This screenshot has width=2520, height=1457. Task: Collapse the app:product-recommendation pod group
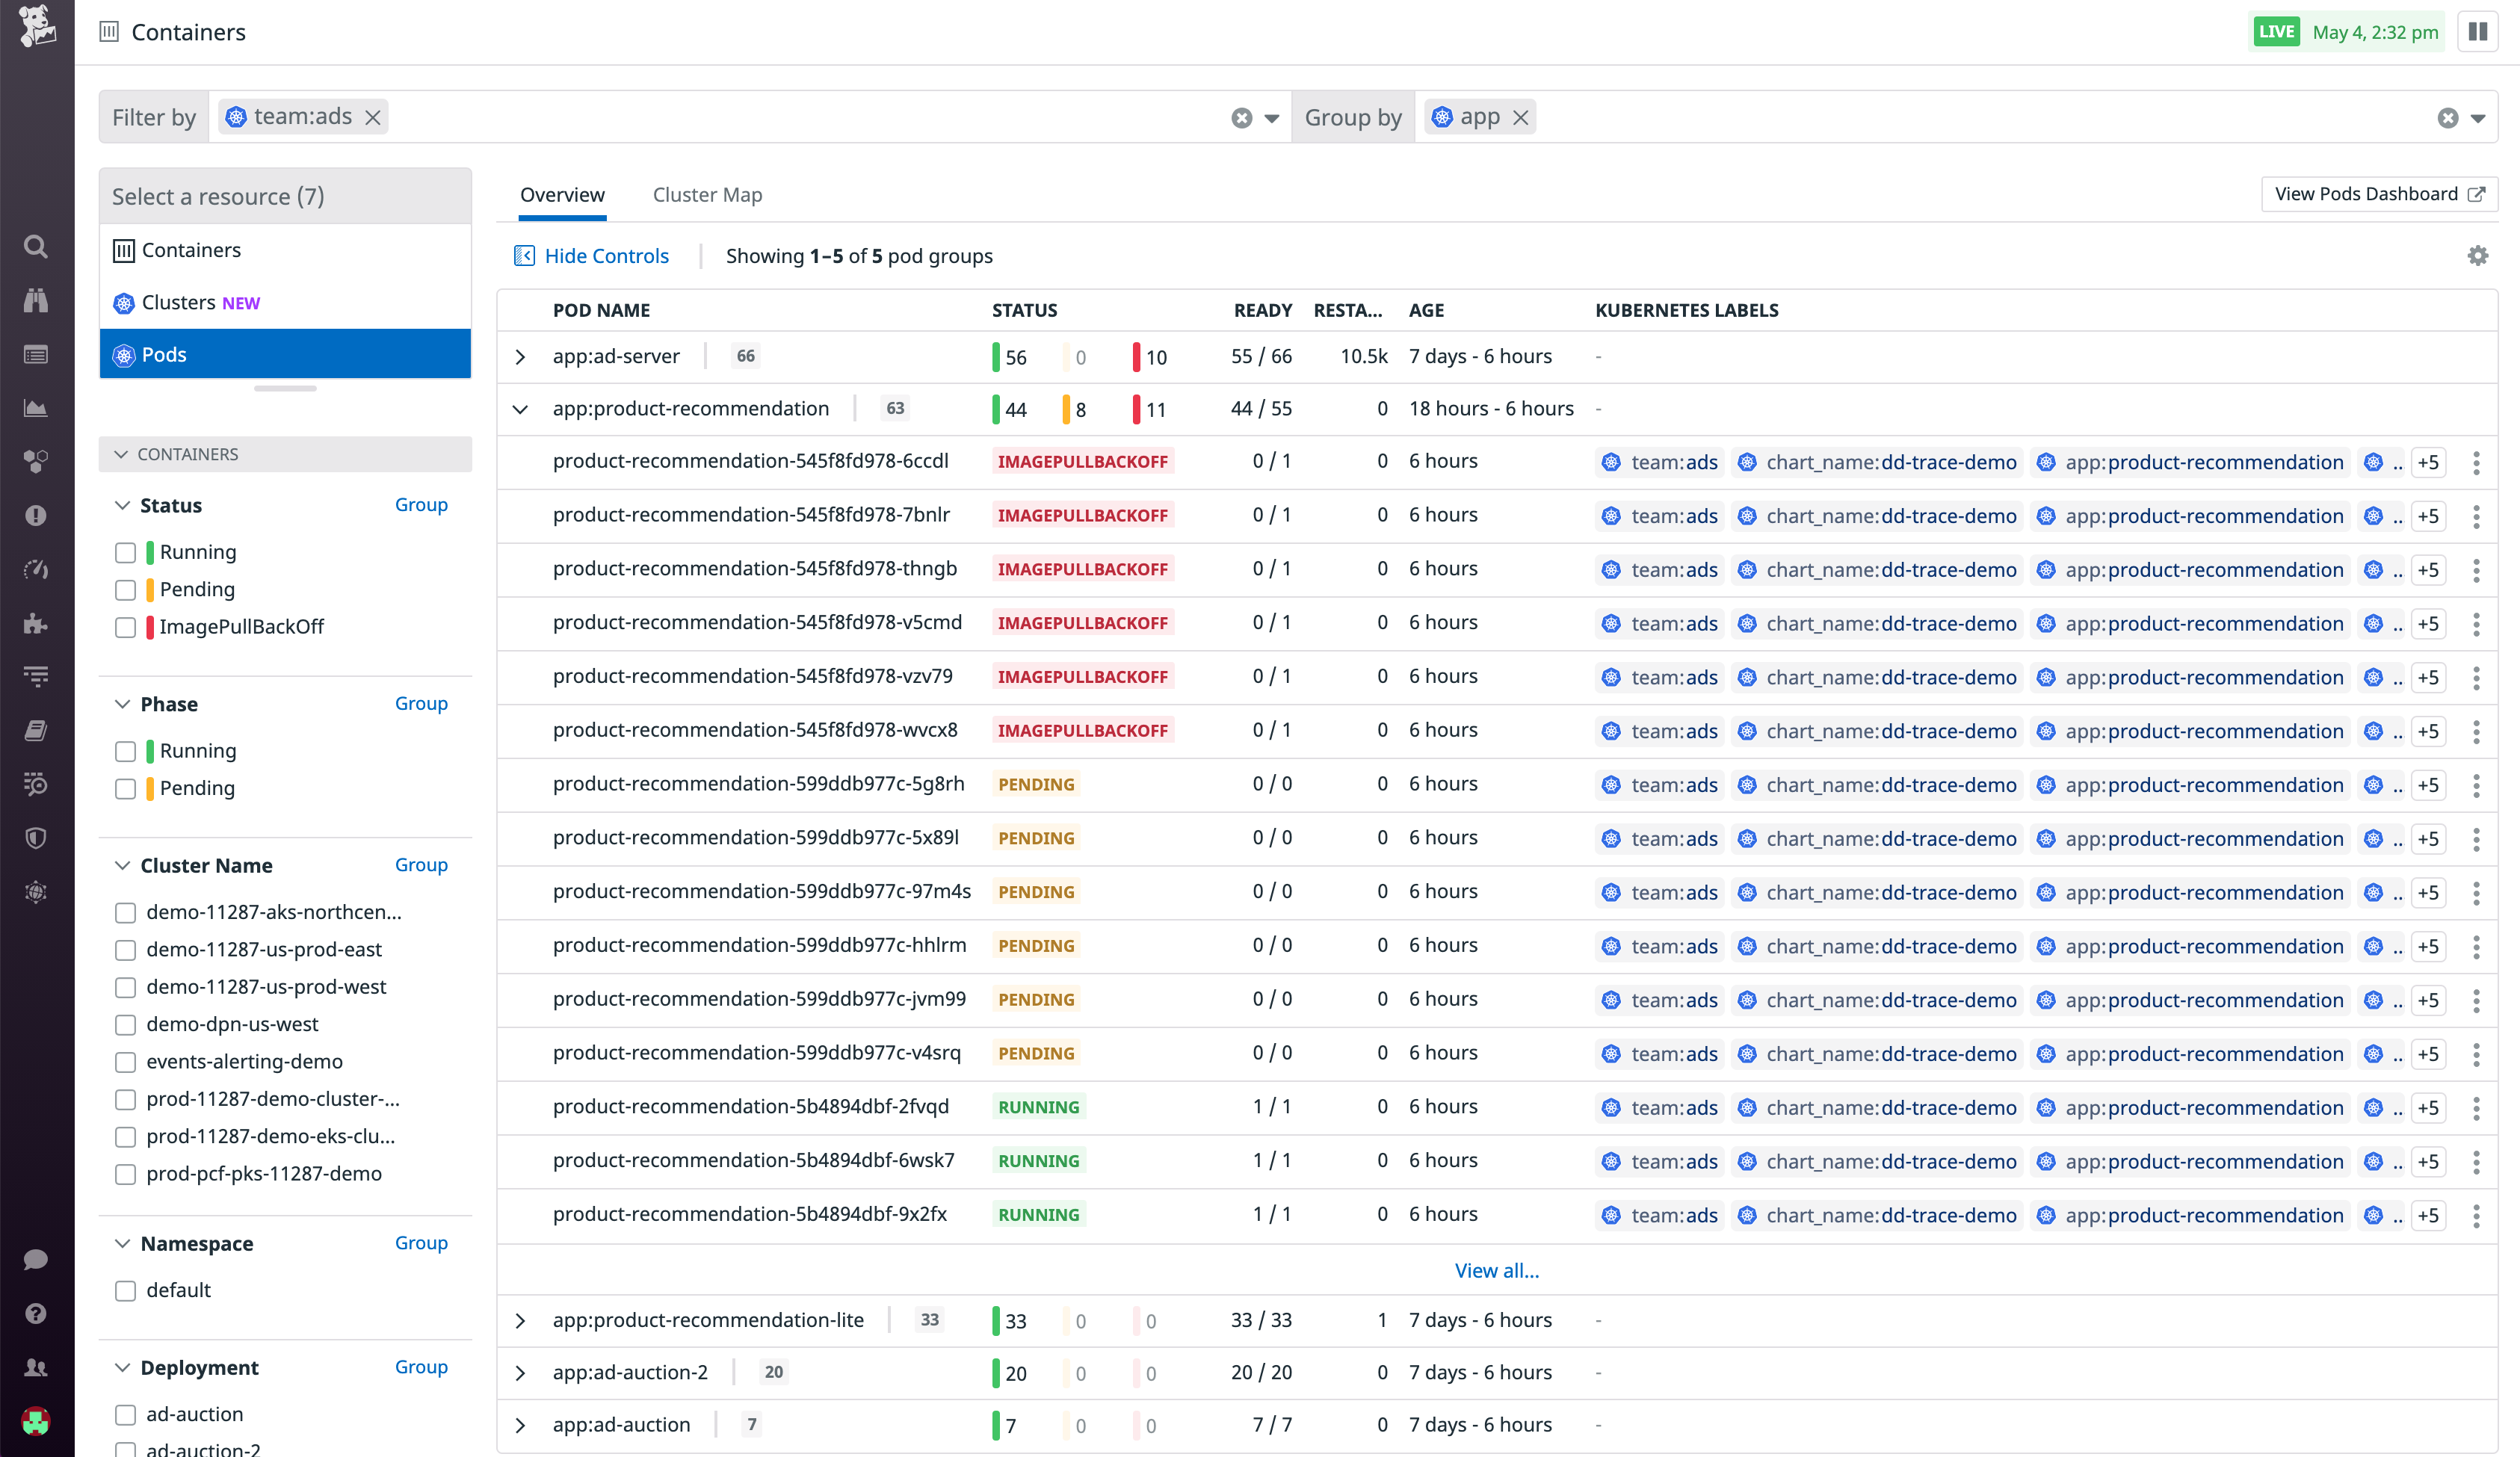[520, 408]
